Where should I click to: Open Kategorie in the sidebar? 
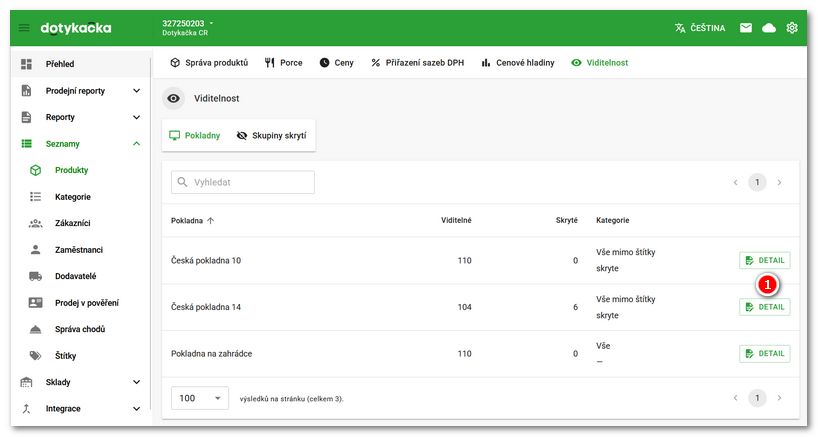point(80,197)
